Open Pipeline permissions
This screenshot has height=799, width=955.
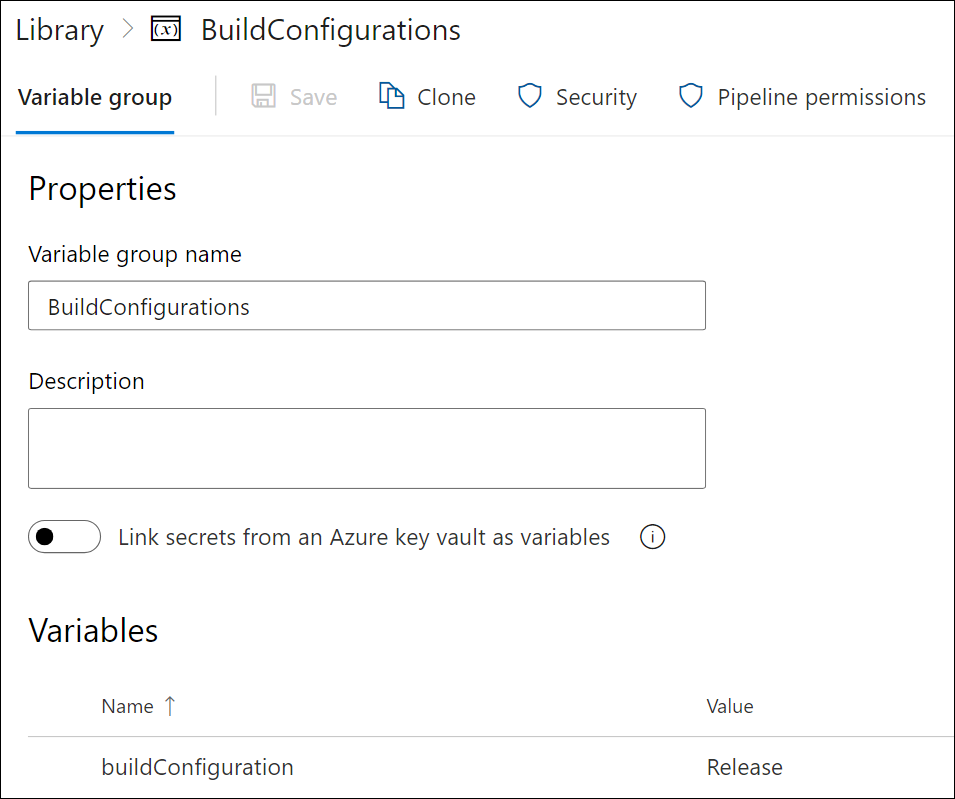tap(822, 97)
